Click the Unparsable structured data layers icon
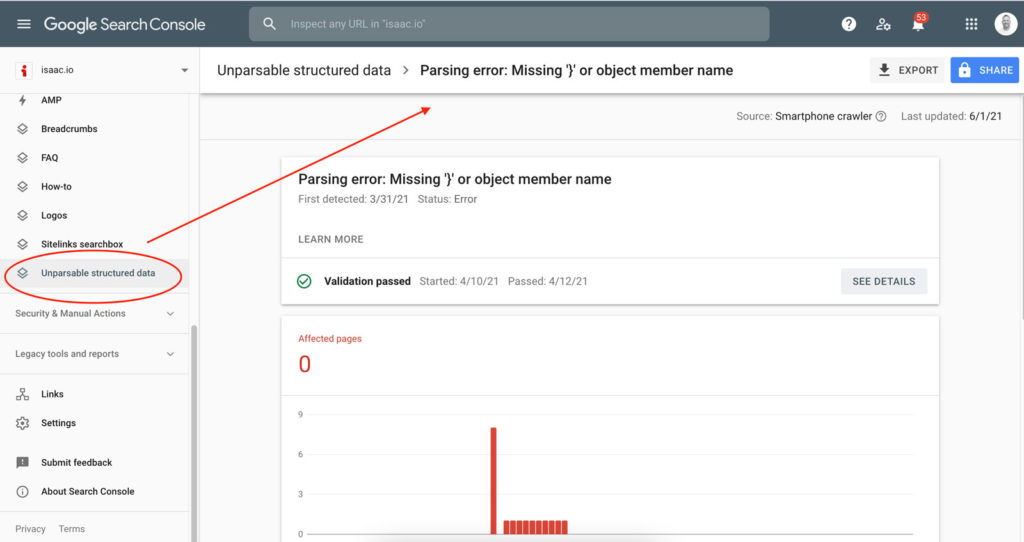This screenshot has width=1024, height=542. pyautogui.click(x=22, y=273)
